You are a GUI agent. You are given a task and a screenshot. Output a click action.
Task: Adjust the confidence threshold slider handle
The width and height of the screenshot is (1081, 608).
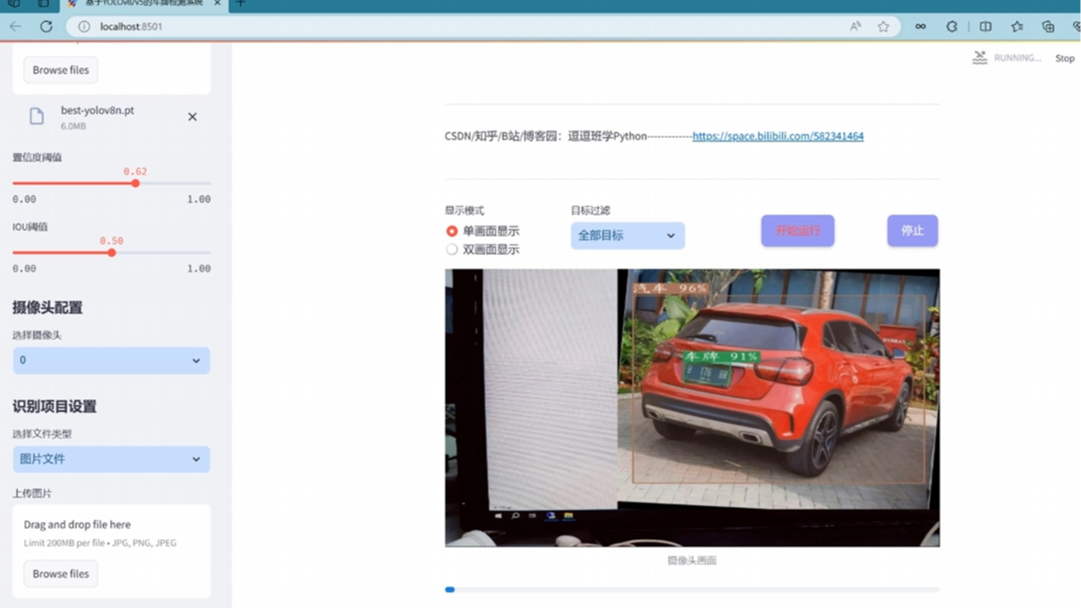(136, 183)
